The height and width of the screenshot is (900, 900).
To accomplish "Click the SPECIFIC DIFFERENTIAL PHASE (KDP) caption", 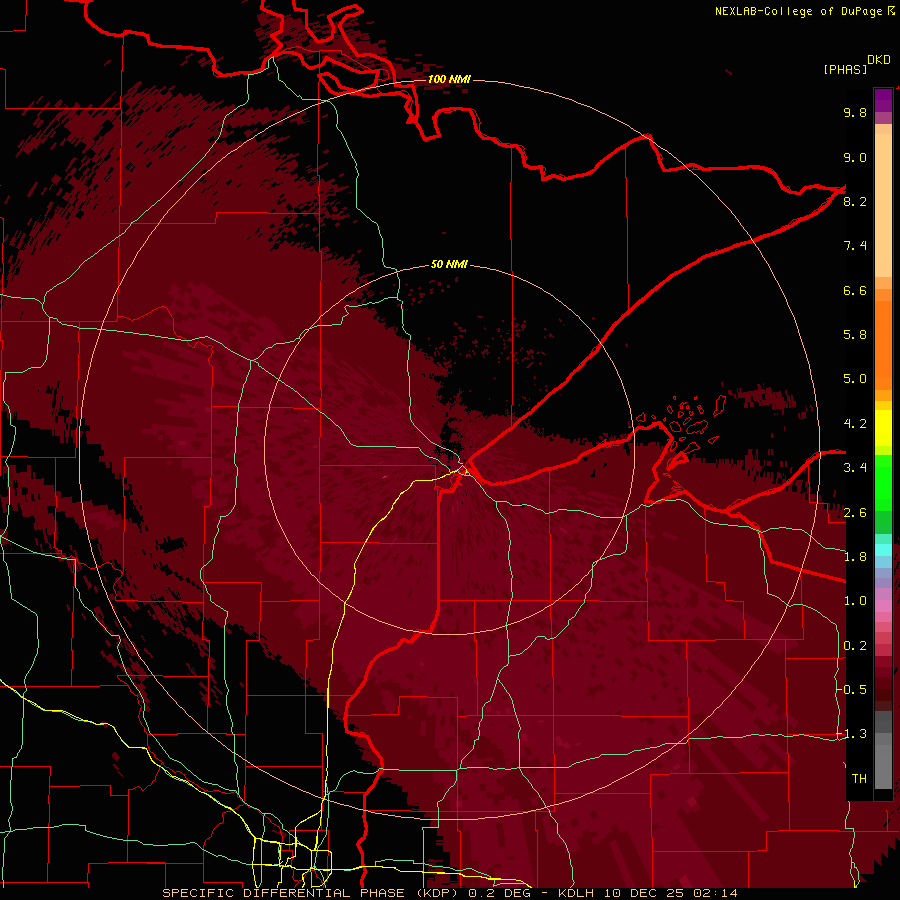I will [312, 893].
